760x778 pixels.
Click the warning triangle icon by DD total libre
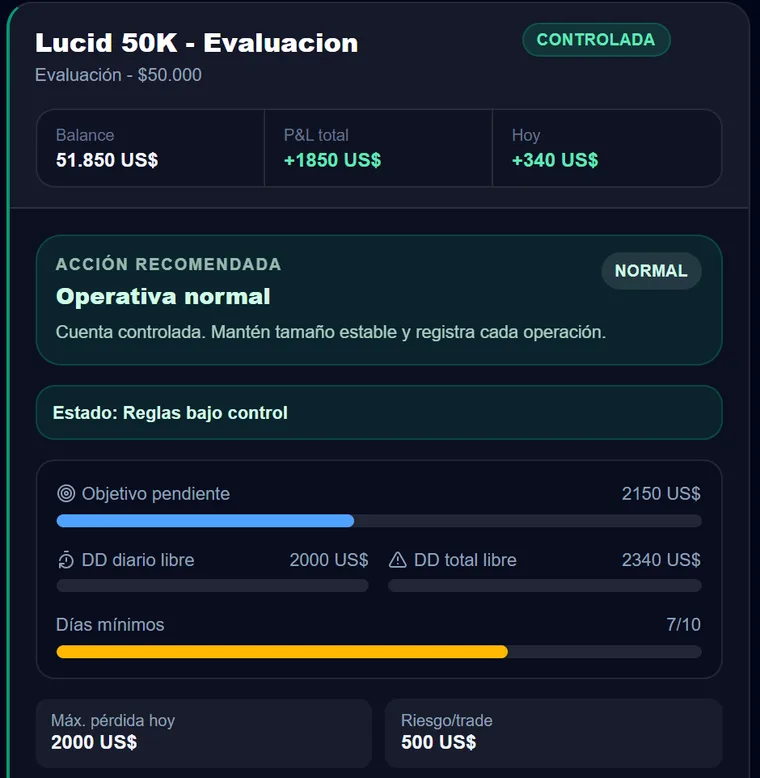[x=397, y=560]
